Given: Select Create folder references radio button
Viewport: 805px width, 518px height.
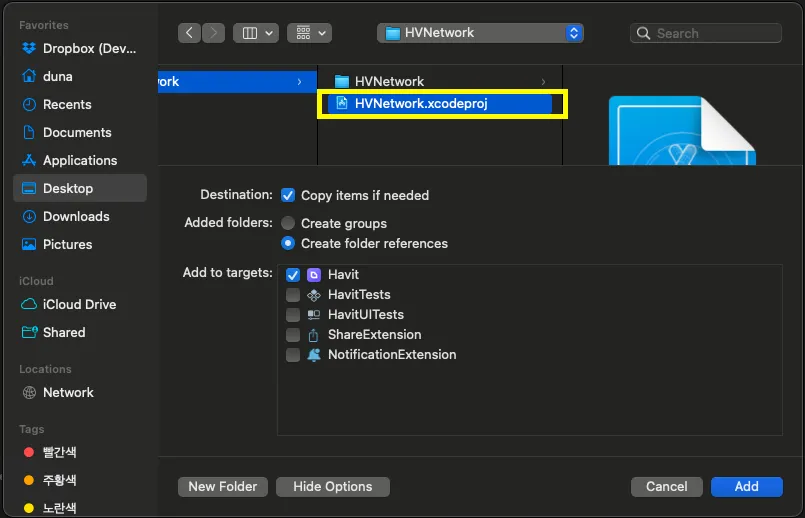Looking at the screenshot, I should (x=288, y=243).
